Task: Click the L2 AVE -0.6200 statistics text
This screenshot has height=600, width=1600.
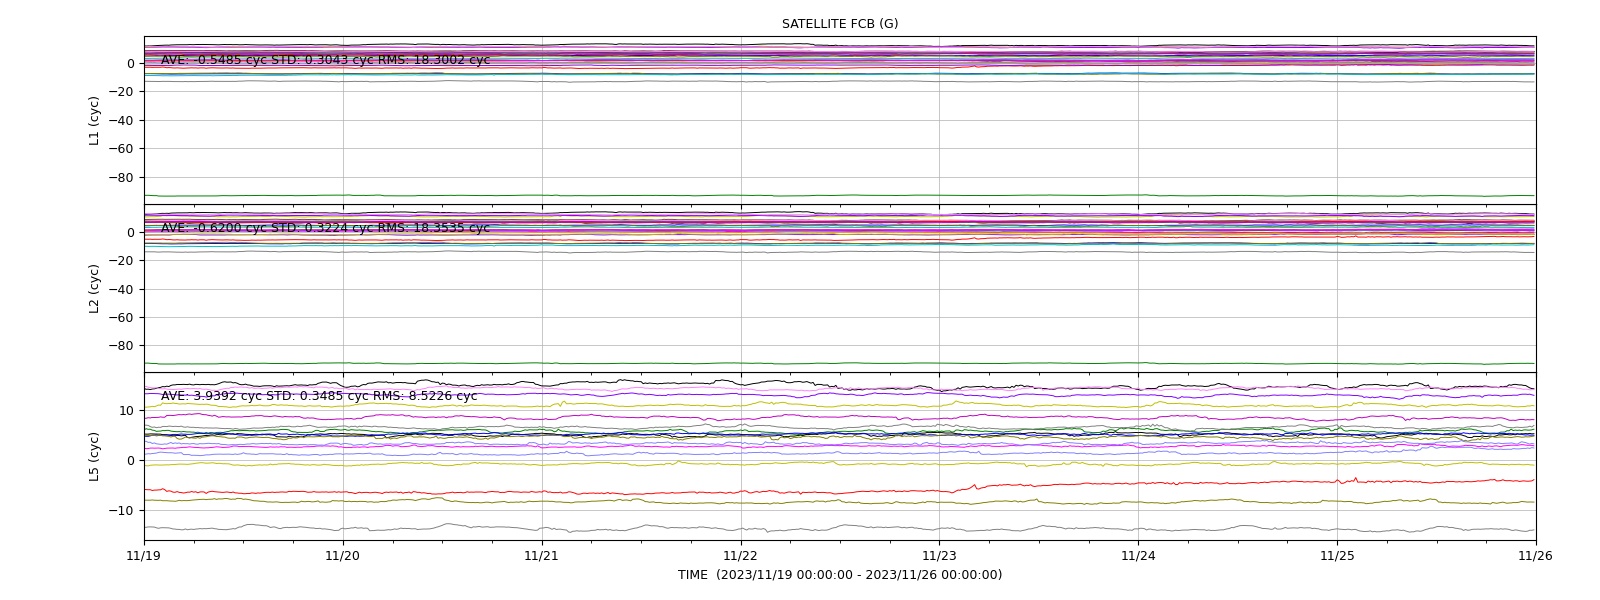Action: (326, 228)
